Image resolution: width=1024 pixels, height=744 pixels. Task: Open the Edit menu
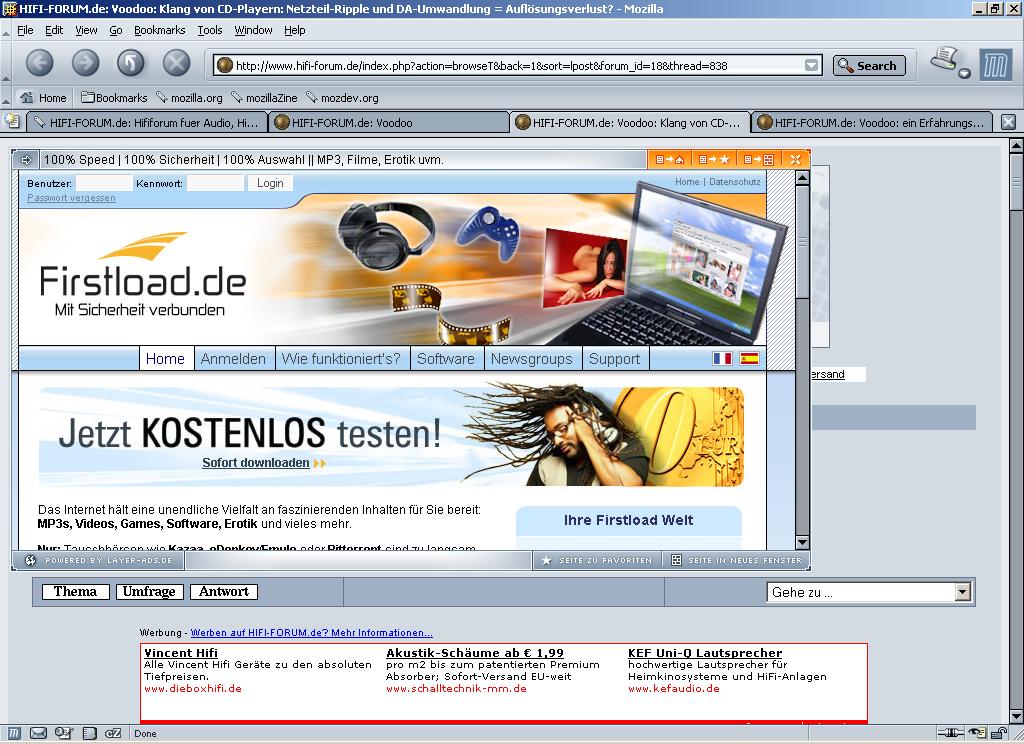54,30
